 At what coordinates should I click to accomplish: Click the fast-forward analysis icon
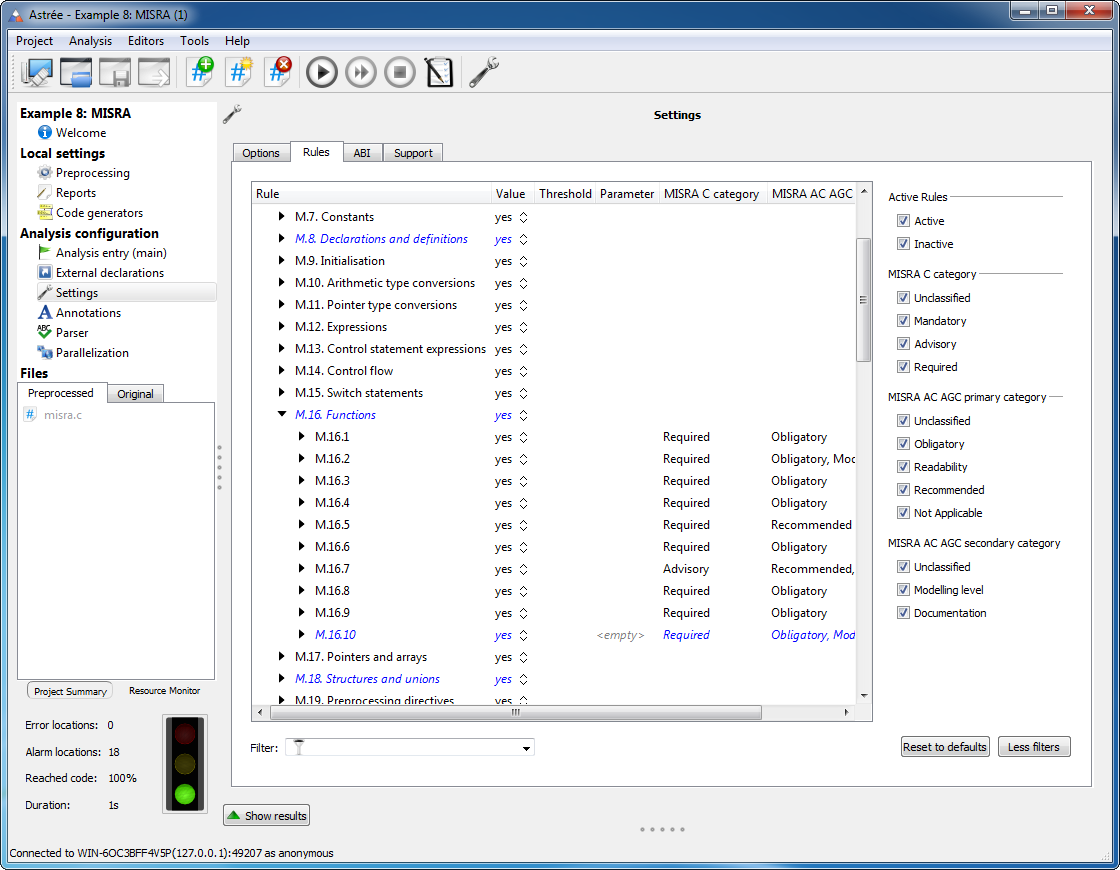(x=361, y=72)
